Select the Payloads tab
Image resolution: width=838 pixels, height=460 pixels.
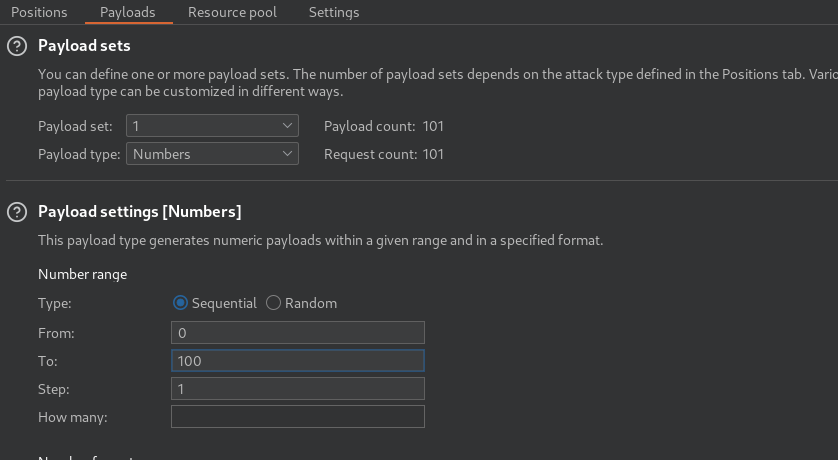pyautogui.click(x=127, y=12)
